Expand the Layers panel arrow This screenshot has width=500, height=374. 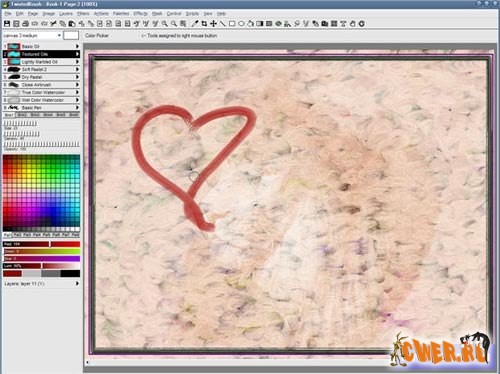(77, 284)
